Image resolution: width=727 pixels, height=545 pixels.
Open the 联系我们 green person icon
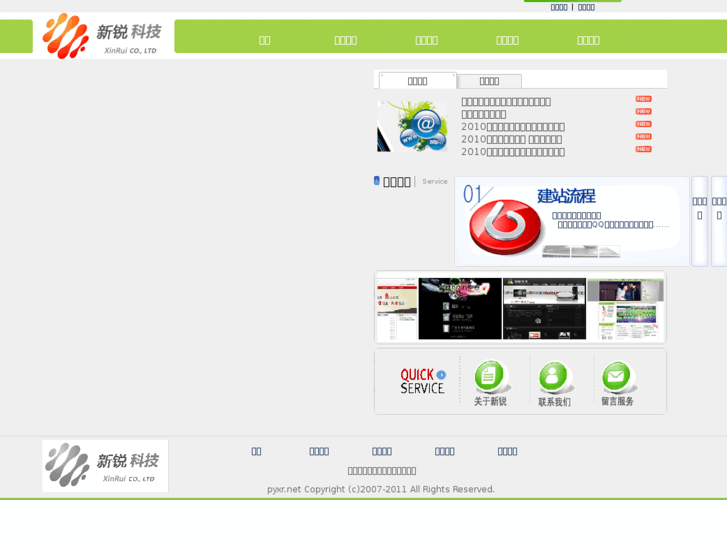click(x=554, y=377)
